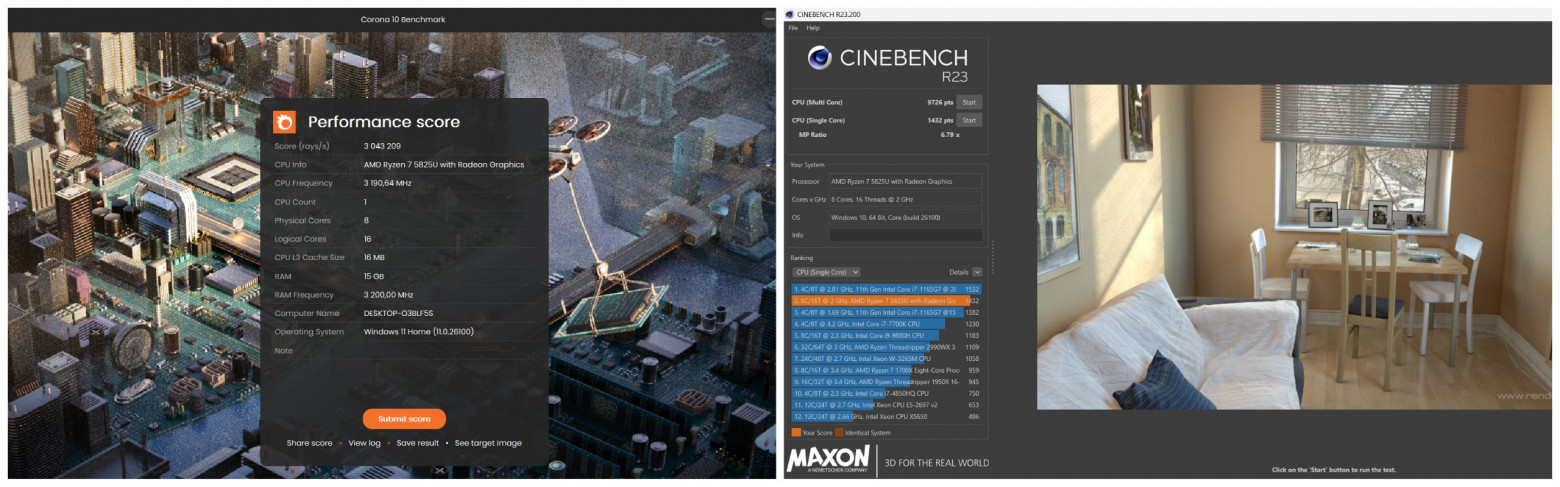Open the File menu in Cinebench
The width and height of the screenshot is (1560, 487).
coord(793,28)
